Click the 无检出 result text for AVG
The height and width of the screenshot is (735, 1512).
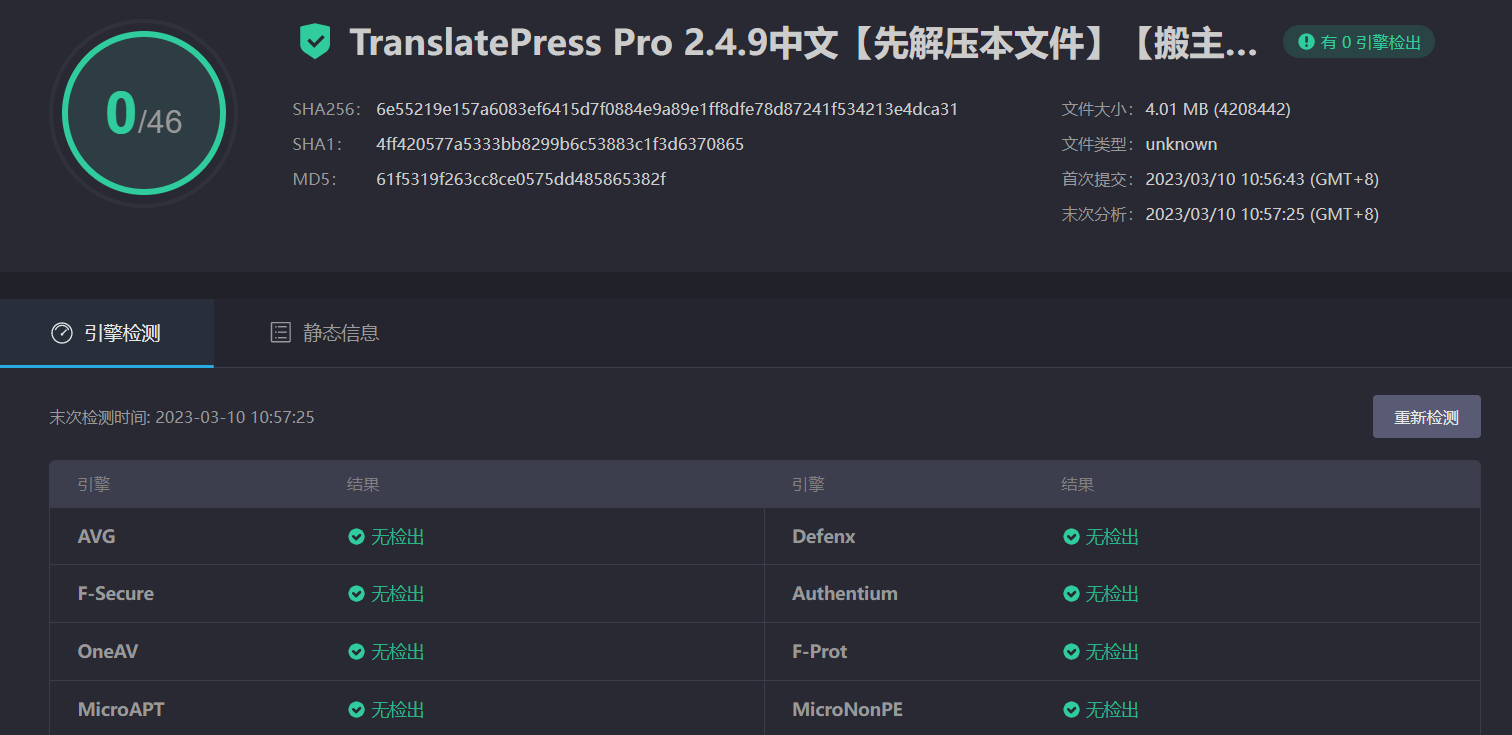[398, 537]
